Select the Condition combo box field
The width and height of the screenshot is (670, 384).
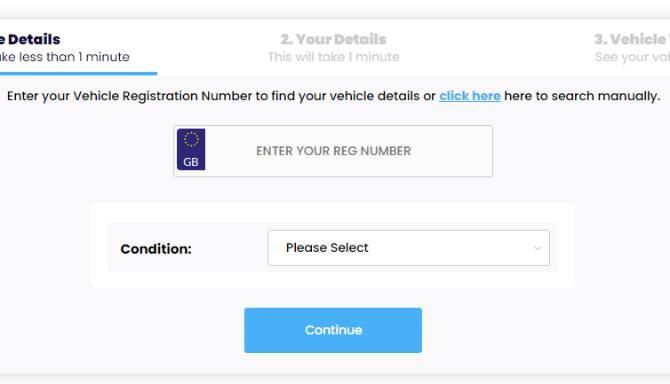[x=408, y=248]
